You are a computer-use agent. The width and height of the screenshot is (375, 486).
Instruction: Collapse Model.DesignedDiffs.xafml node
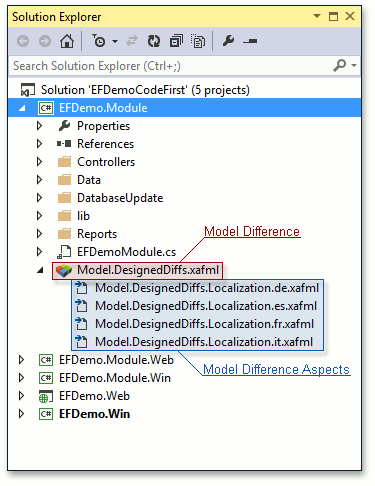[x=40, y=270]
